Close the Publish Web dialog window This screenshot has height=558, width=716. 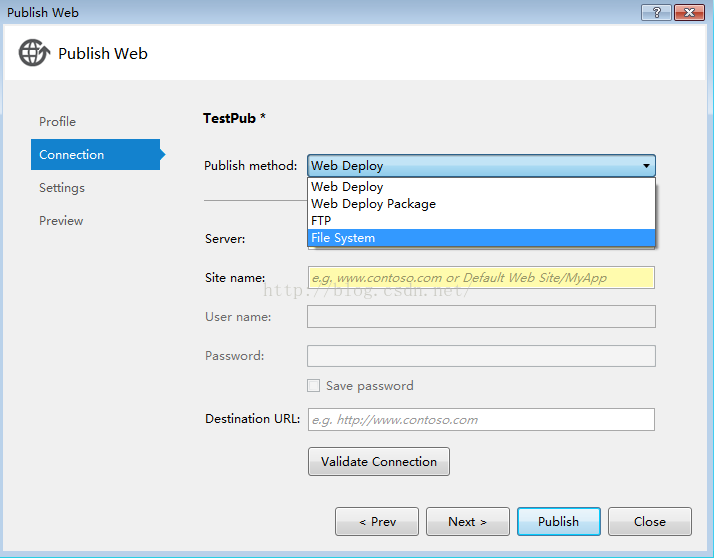point(690,13)
